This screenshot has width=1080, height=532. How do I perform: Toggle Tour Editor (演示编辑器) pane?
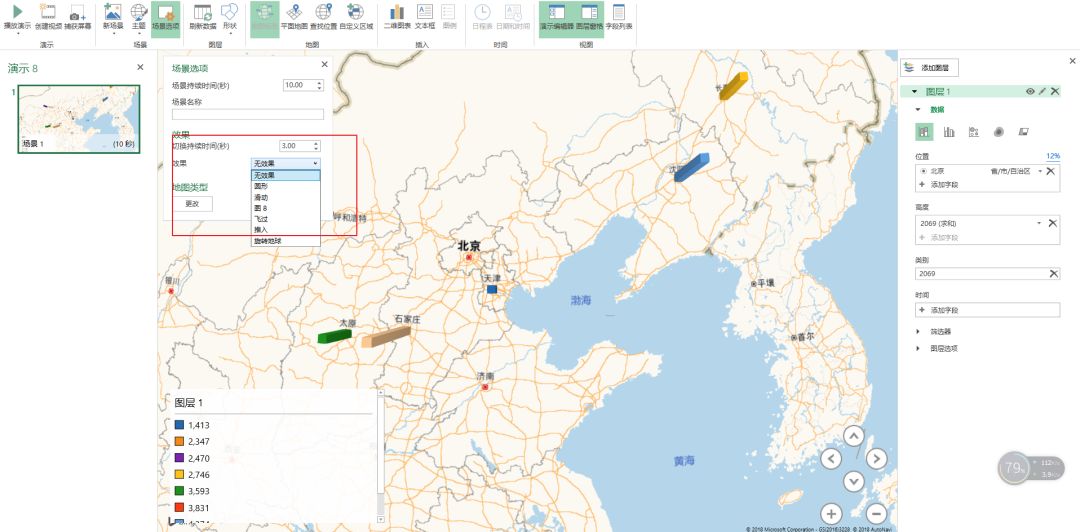(557, 18)
